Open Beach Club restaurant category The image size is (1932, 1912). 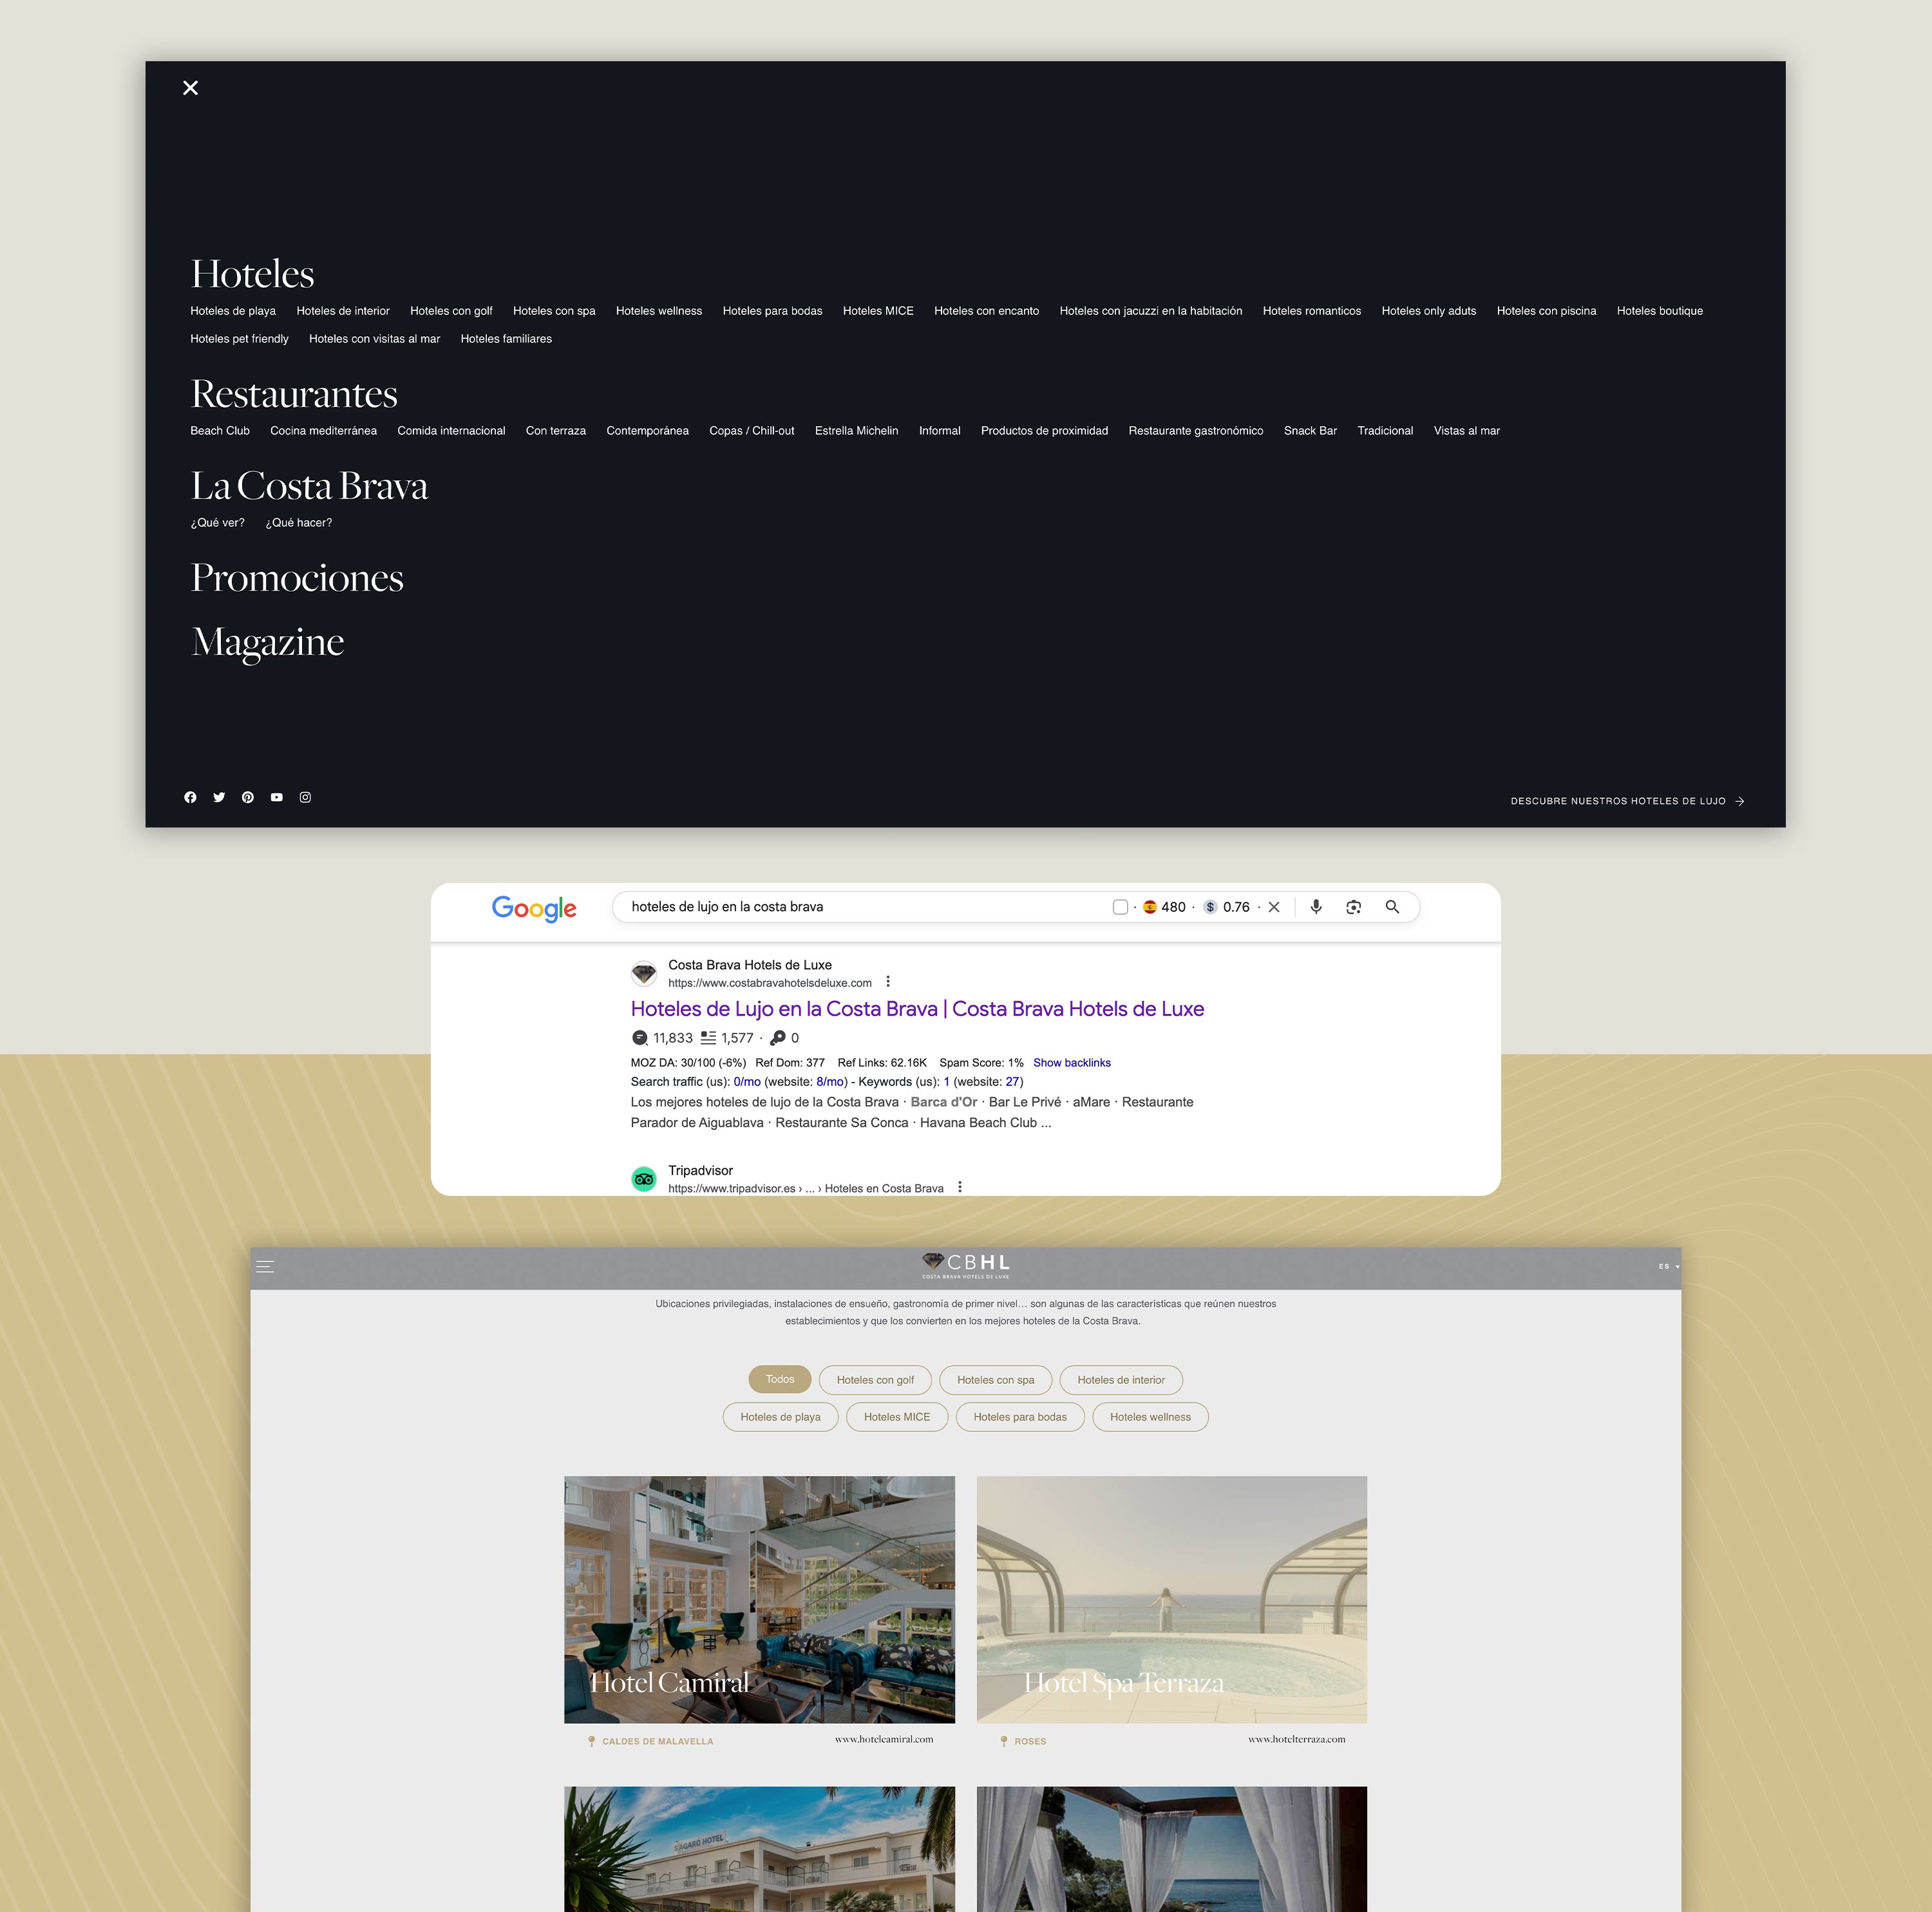pos(220,431)
